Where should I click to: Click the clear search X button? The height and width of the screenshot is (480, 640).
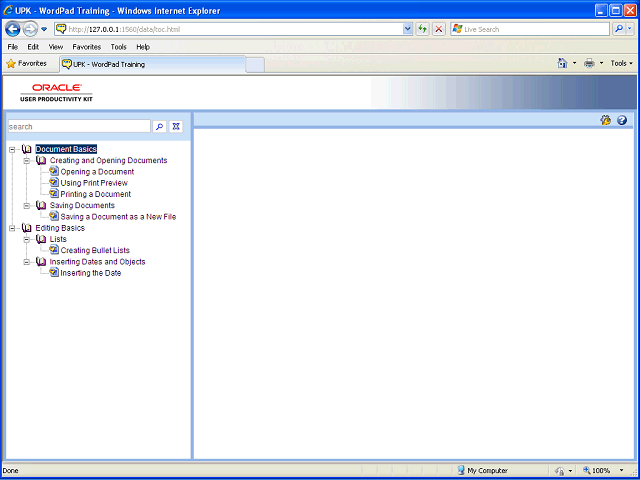point(176,127)
